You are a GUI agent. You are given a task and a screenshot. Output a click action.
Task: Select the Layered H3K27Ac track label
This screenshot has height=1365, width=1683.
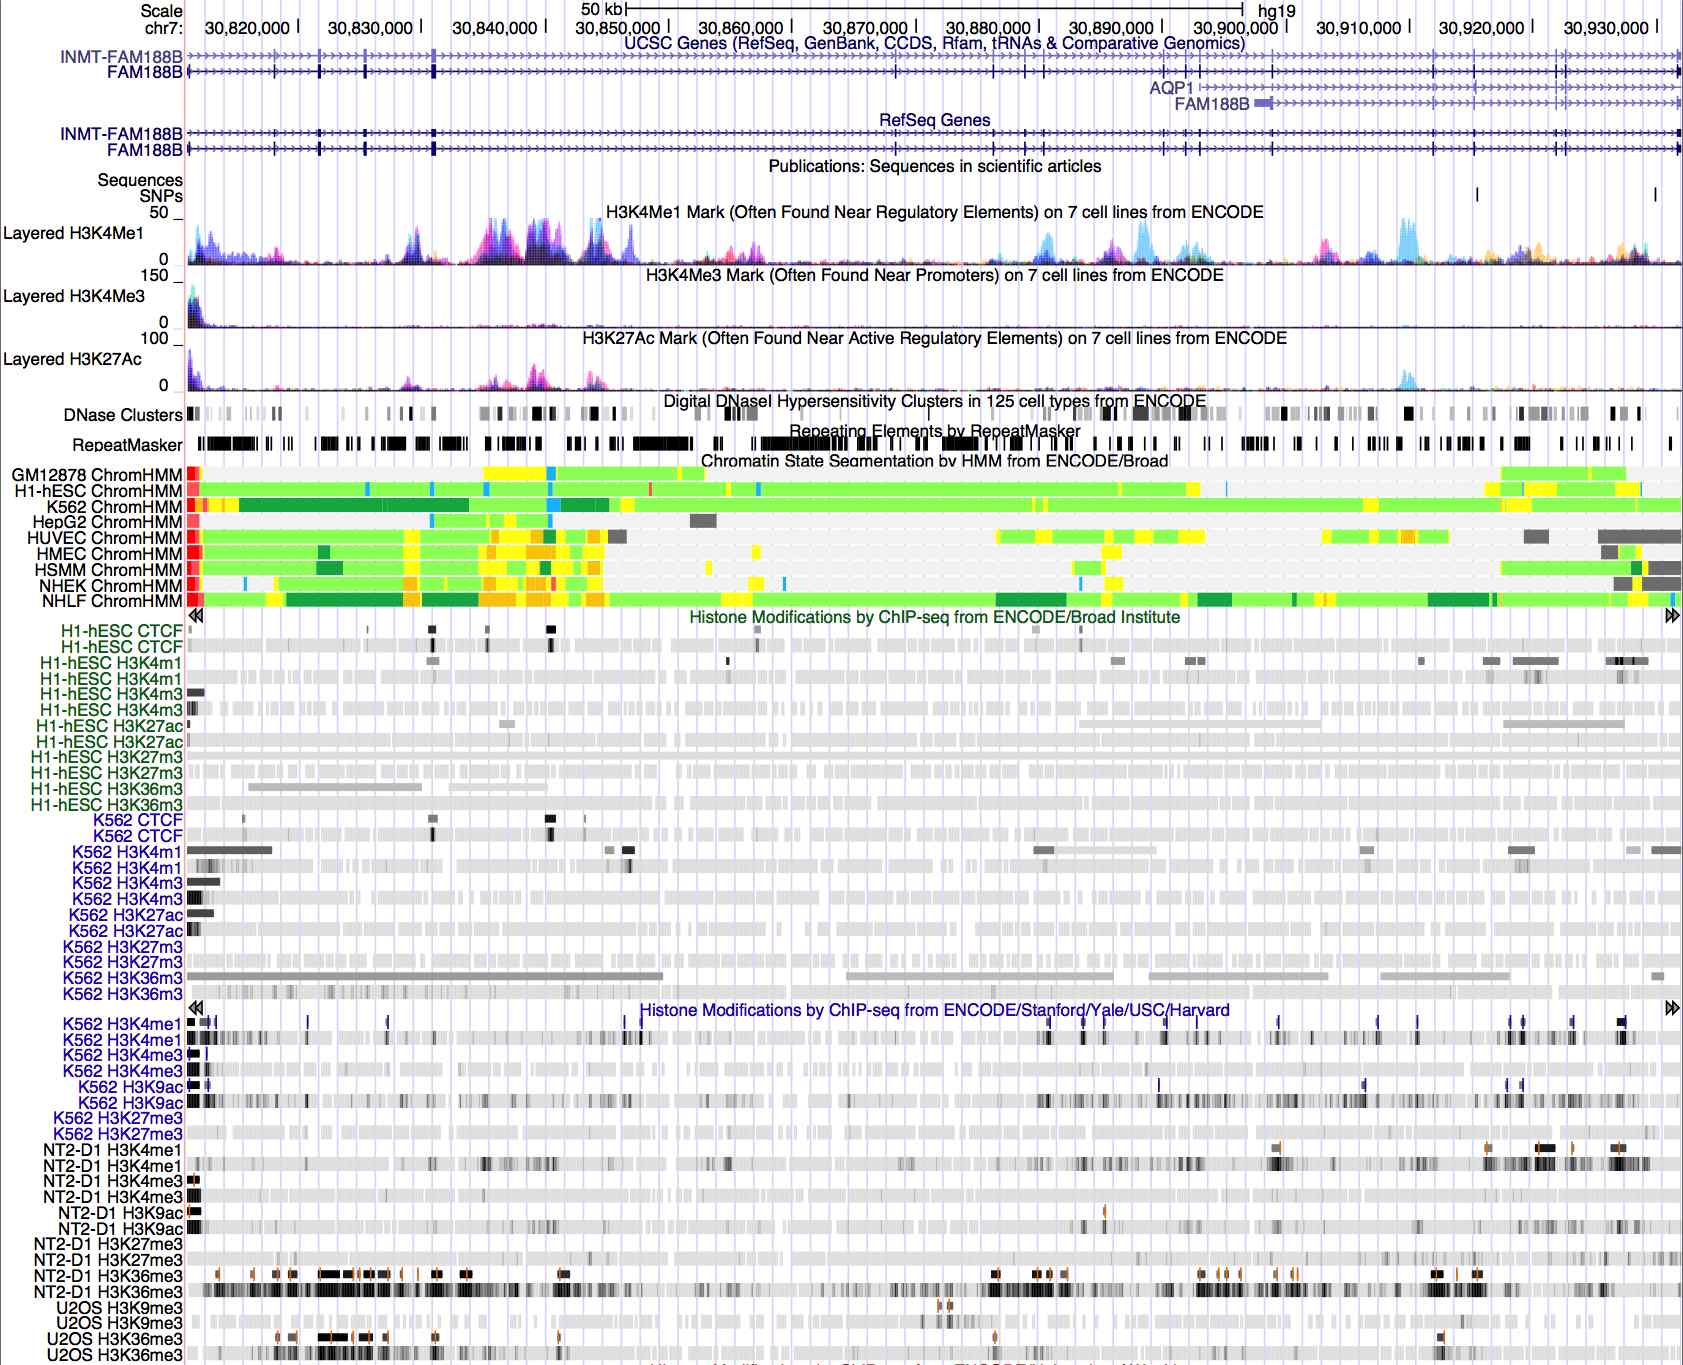72,359
